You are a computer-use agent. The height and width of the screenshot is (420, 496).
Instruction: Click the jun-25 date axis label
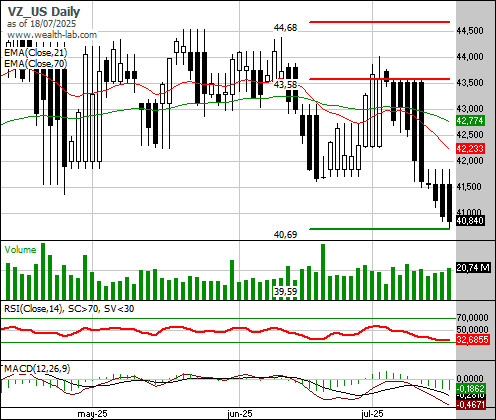[x=240, y=414]
